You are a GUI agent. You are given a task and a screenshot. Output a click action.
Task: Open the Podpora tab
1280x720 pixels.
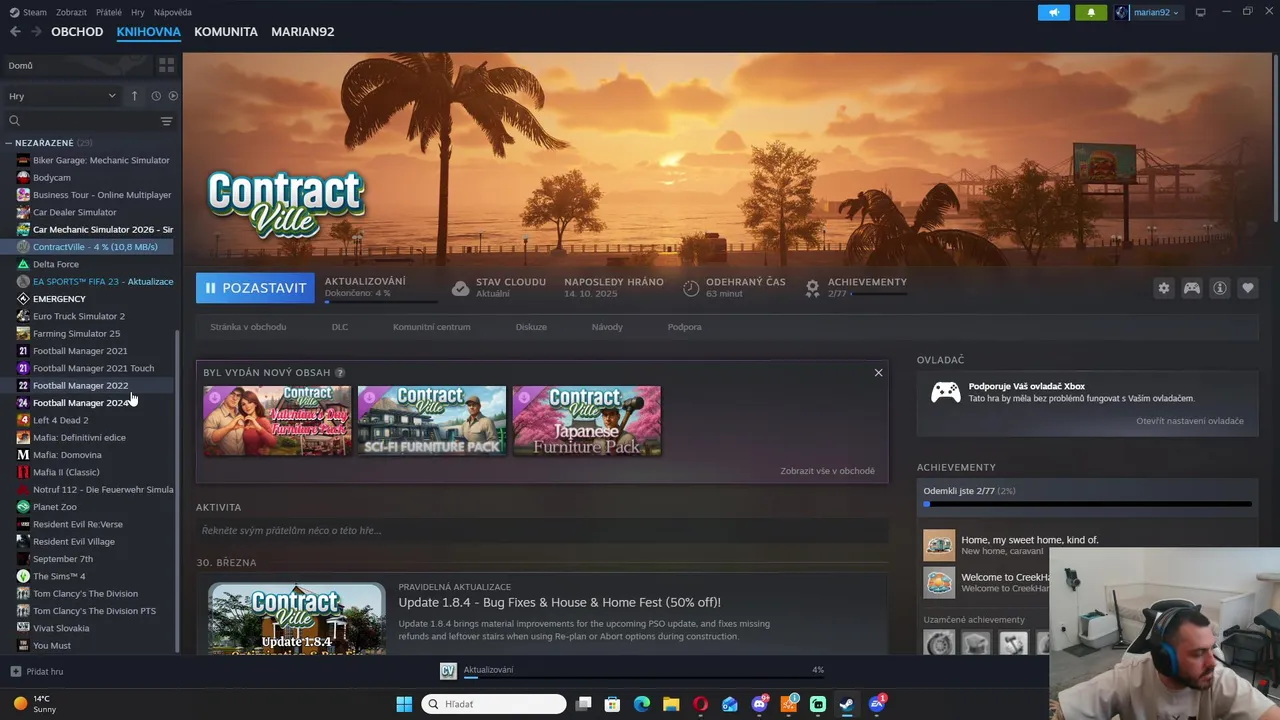pyautogui.click(x=685, y=327)
